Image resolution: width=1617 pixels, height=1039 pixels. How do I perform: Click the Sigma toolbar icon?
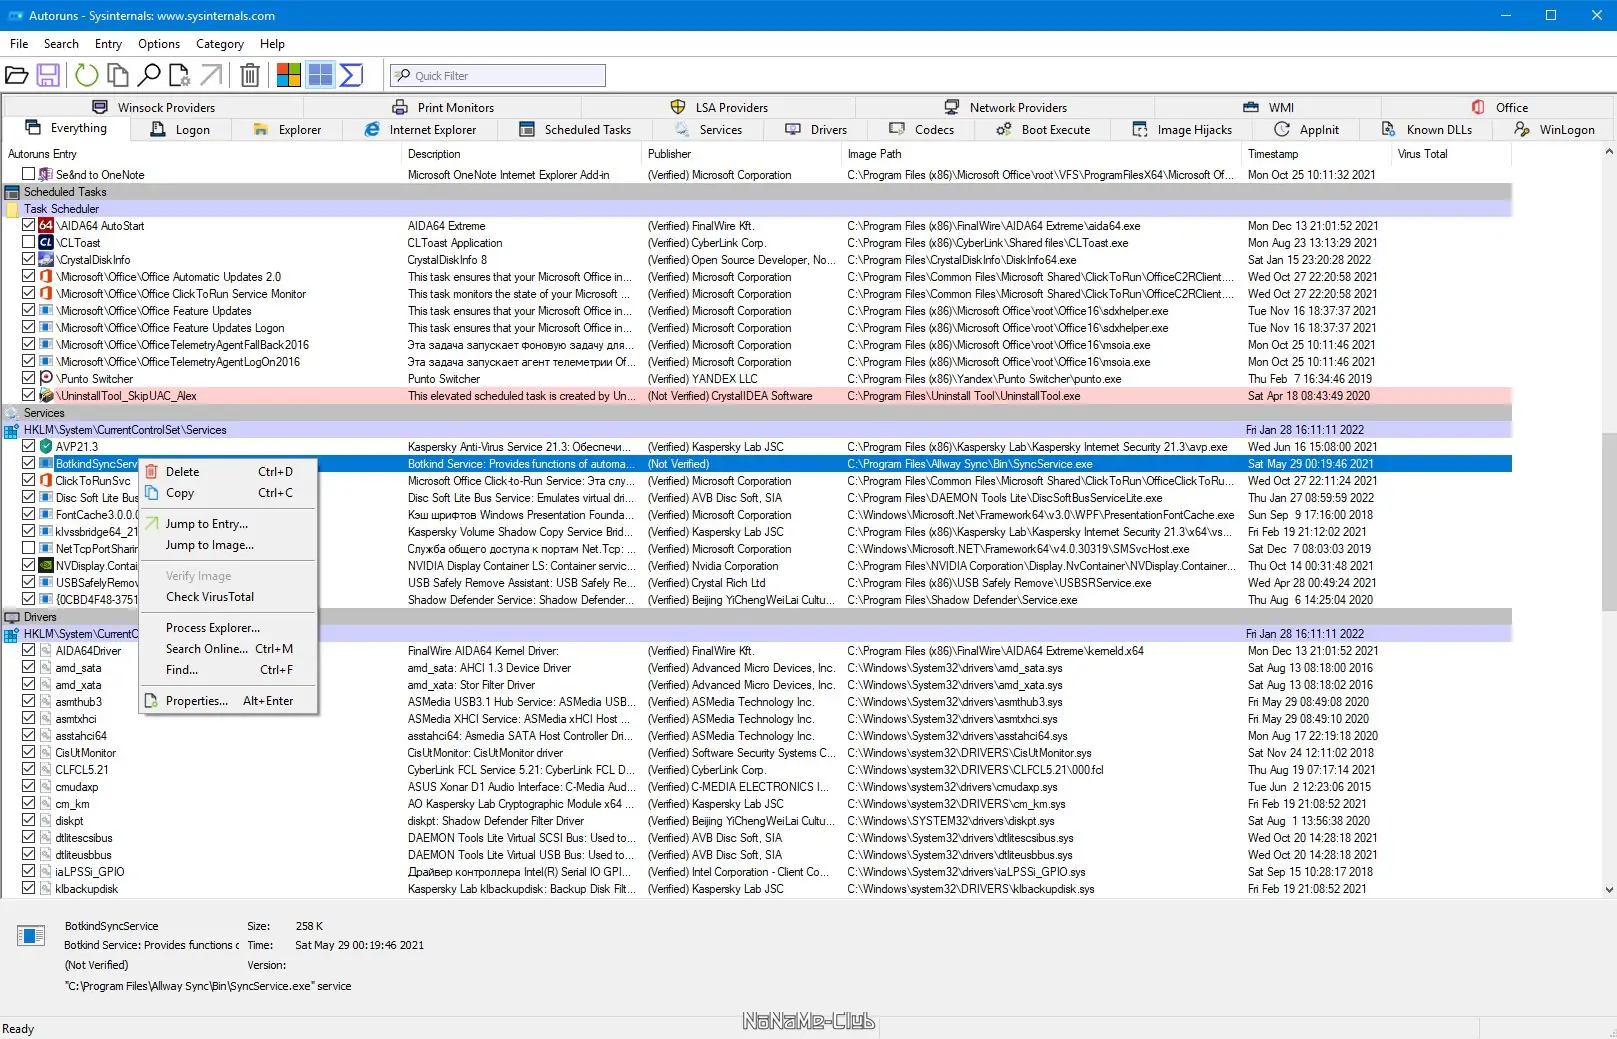(x=351, y=75)
